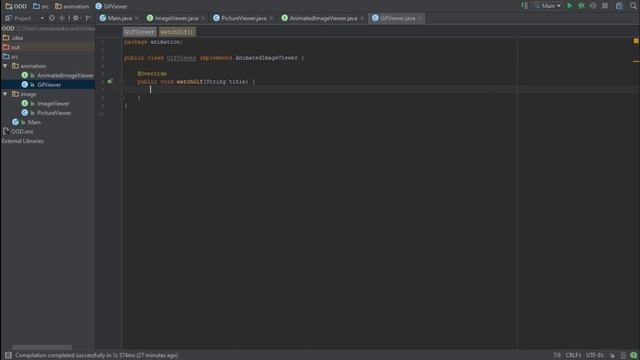Screen dimensions: 640x360
Task: Click tool windows toggle icon in status bar
Action: click(x=8, y=356)
